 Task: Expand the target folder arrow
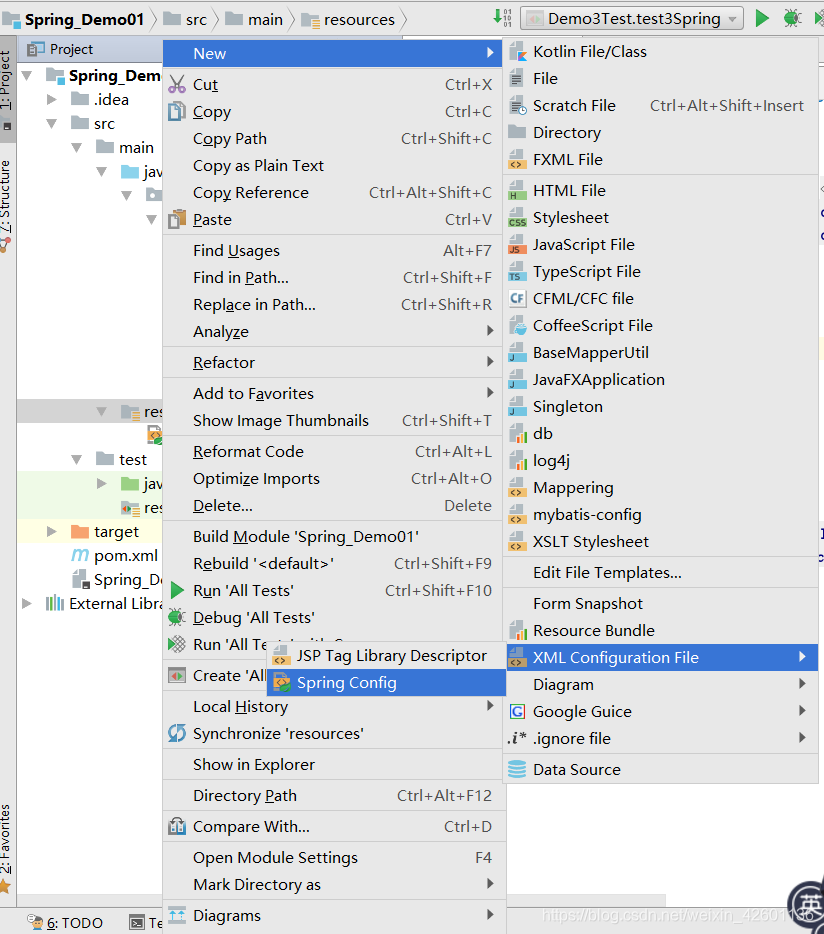point(52,531)
